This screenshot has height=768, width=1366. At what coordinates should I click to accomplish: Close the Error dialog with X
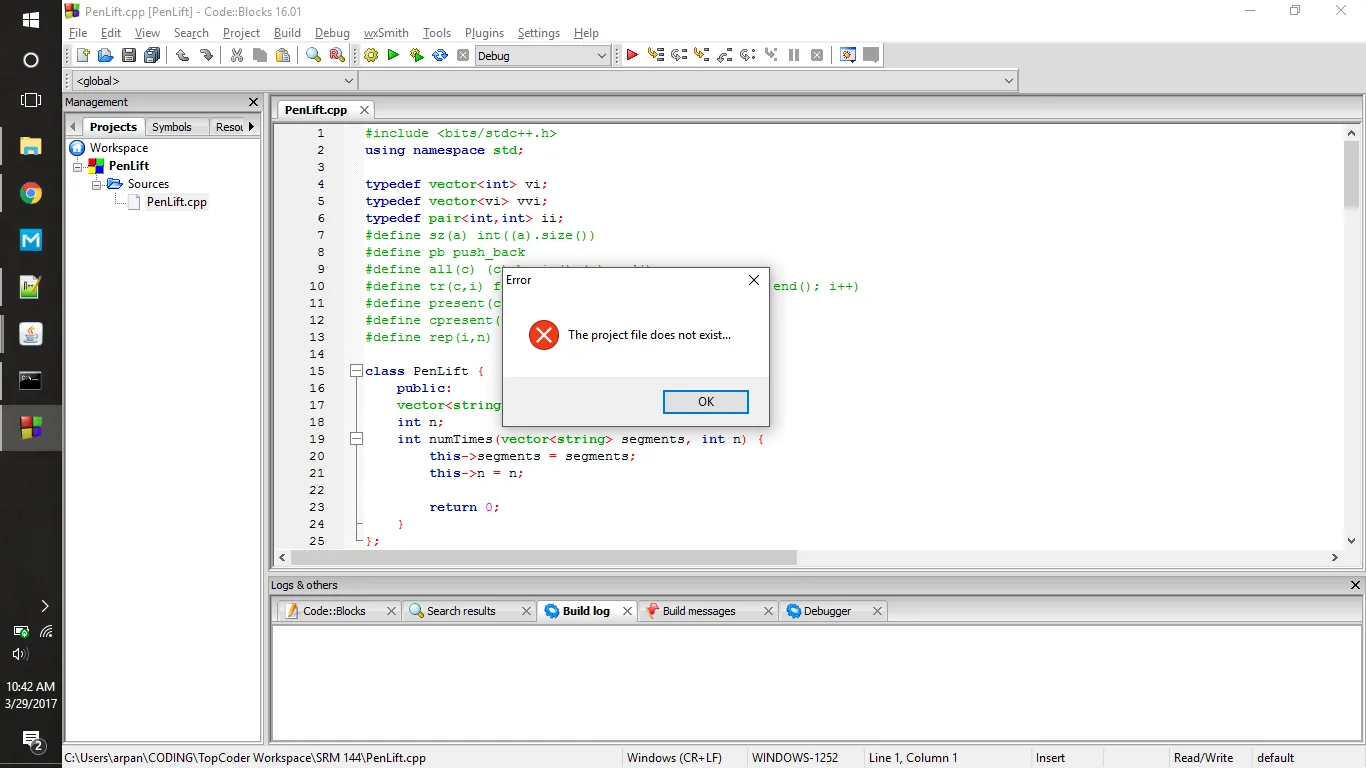754,280
